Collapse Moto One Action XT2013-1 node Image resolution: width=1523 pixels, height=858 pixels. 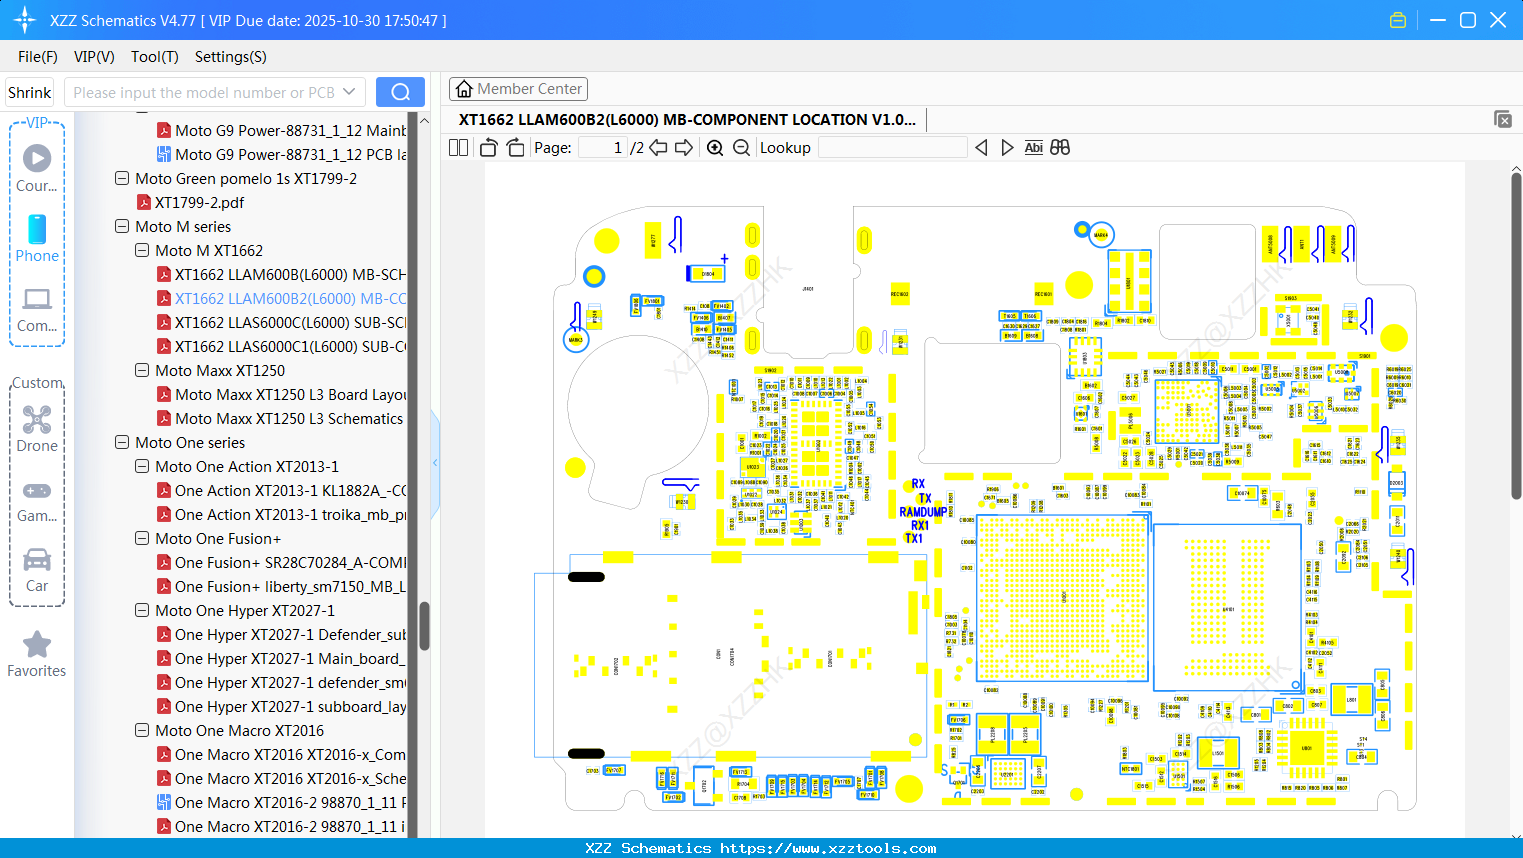pyautogui.click(x=142, y=467)
